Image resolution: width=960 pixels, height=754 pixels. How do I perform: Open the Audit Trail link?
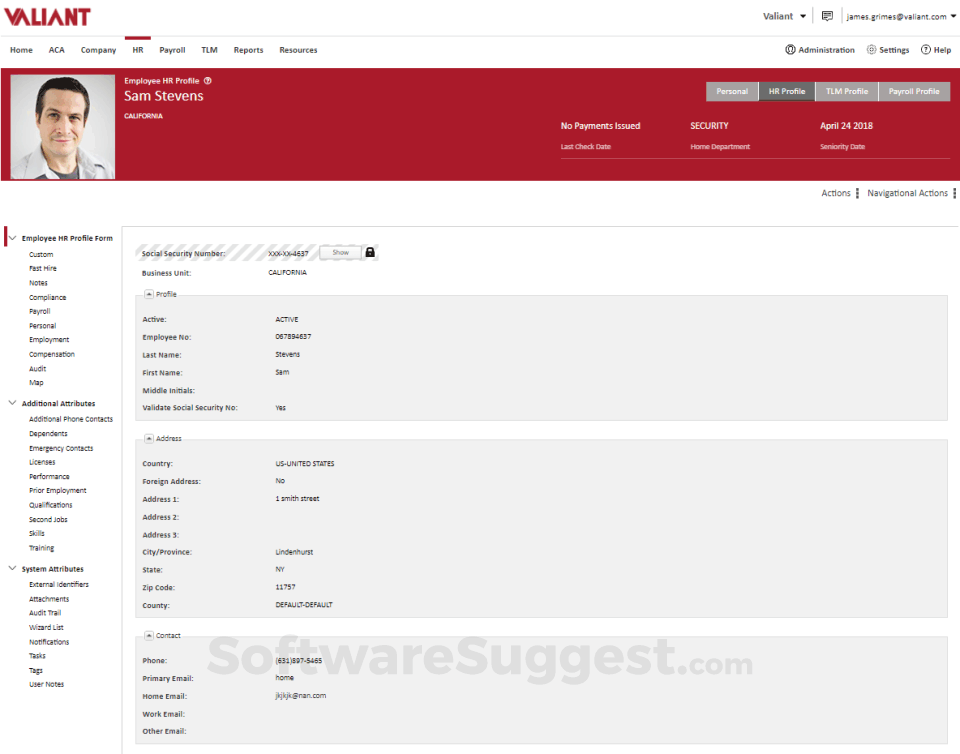pyautogui.click(x=44, y=612)
